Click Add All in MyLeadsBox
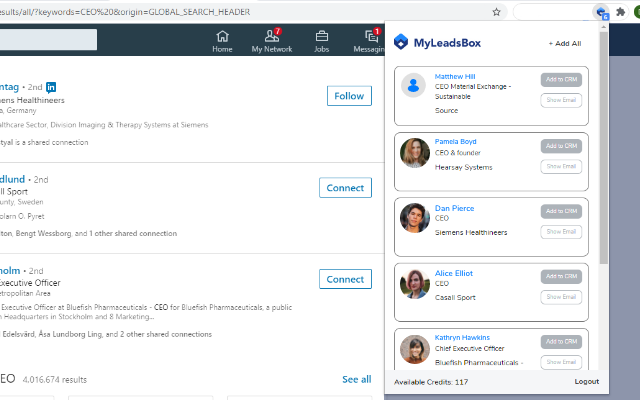Viewport: 640px width, 400px height. point(565,43)
